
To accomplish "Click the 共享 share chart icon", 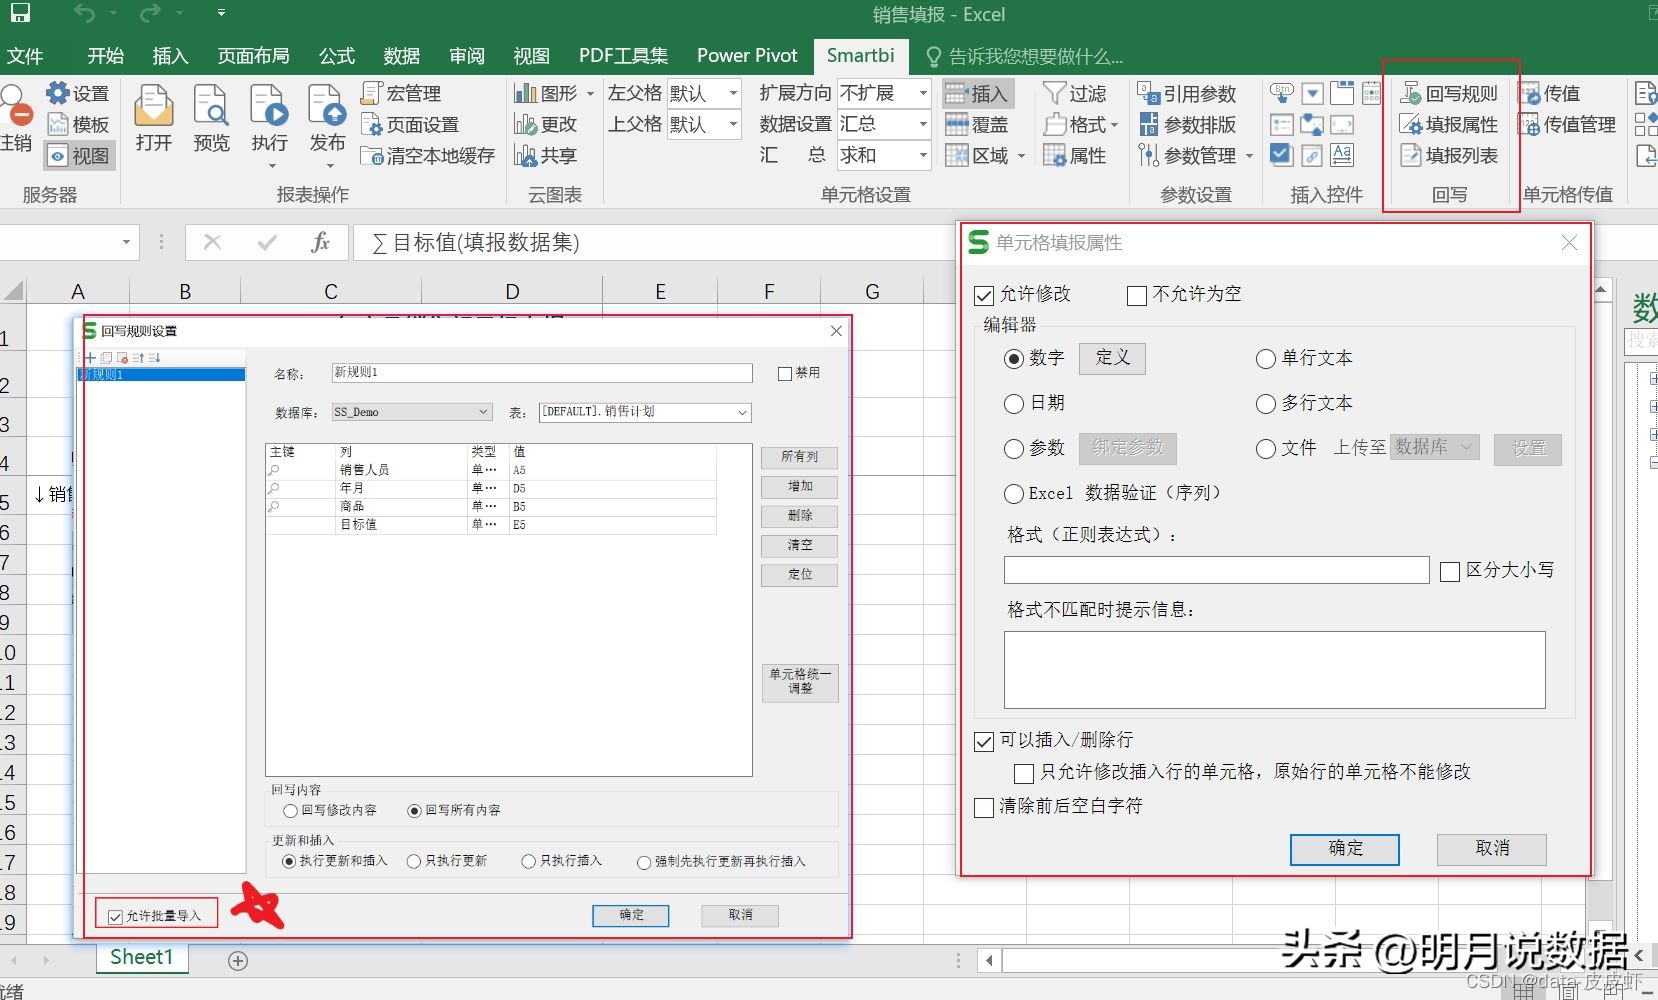I will (x=546, y=156).
